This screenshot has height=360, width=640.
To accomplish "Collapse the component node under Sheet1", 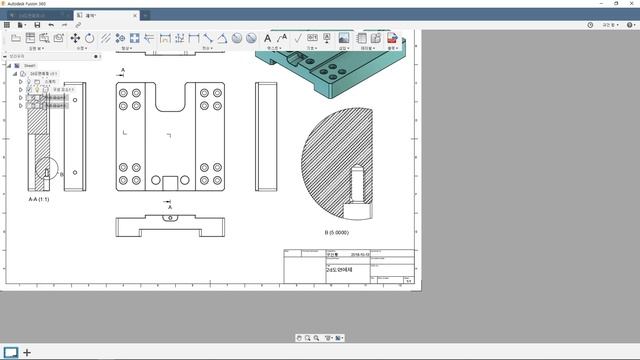I will (x=15, y=73).
